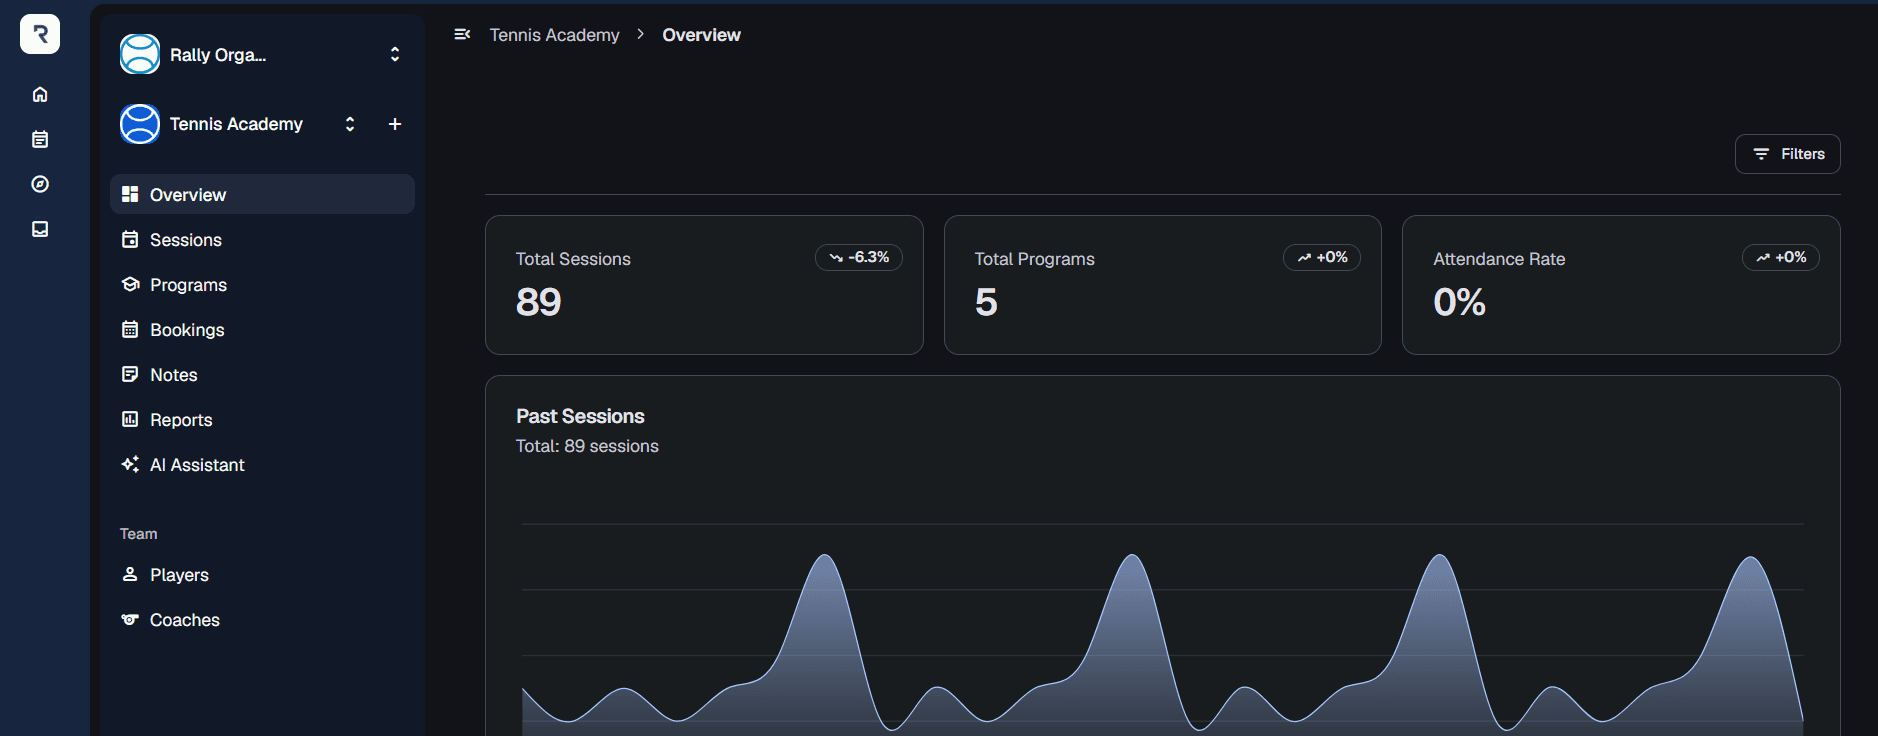This screenshot has width=1878, height=736.
Task: Click the Total Sessions value 89
Action: coord(539,302)
